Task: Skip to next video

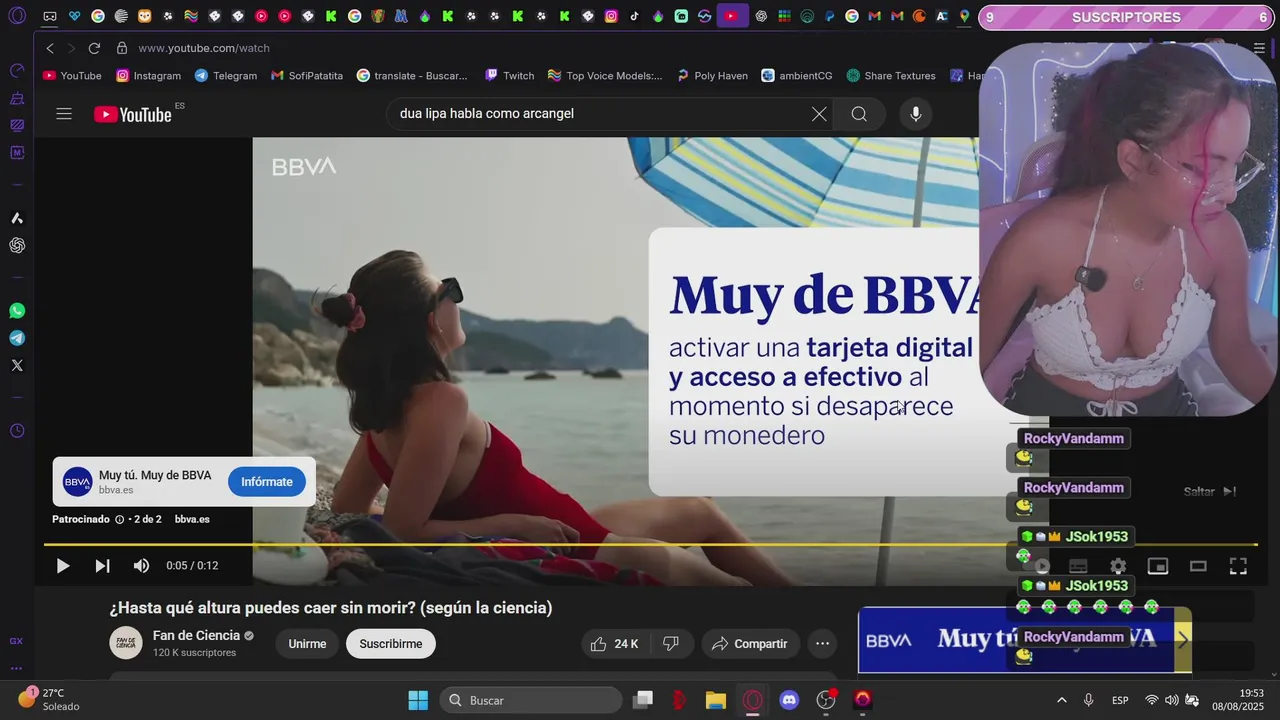Action: 102,566
